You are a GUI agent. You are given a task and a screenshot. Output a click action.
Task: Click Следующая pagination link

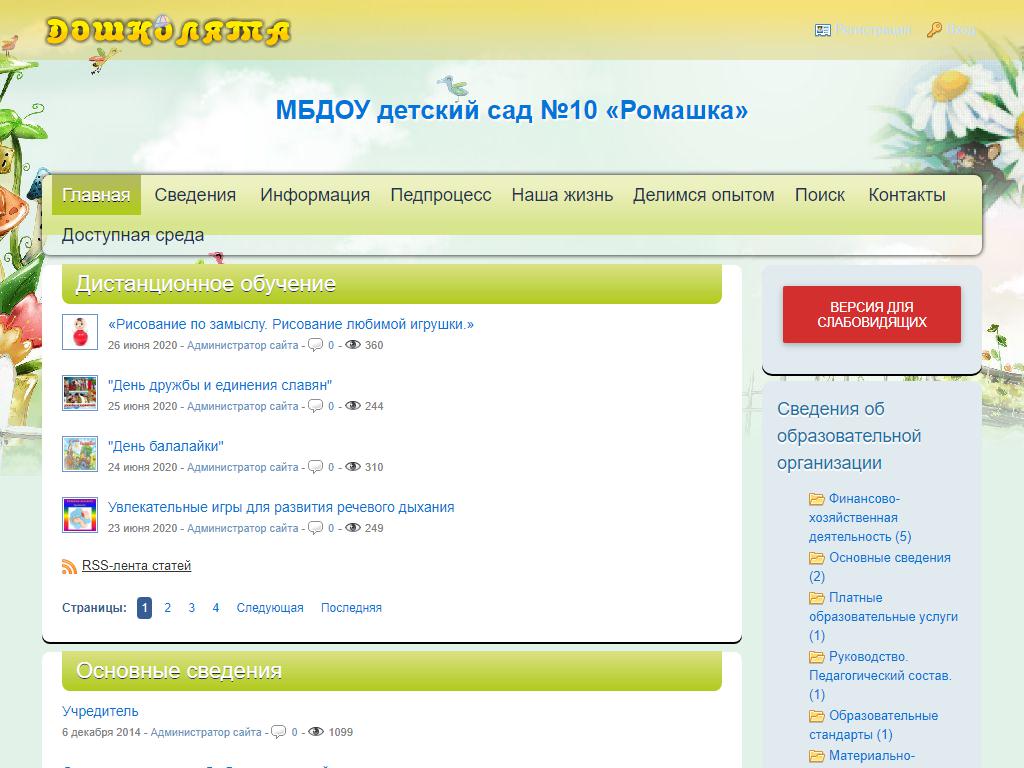[x=270, y=608]
